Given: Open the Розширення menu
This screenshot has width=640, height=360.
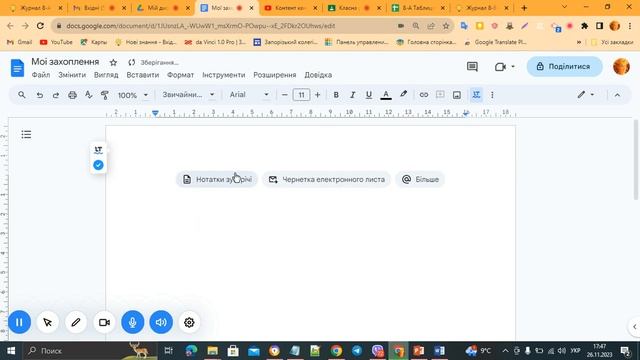Looking at the screenshot, I should point(275,75).
